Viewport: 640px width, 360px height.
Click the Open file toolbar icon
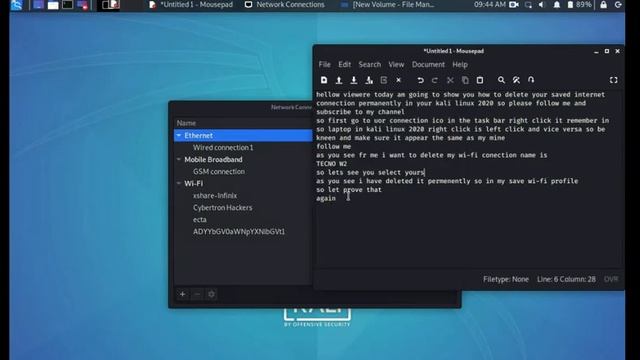click(339, 80)
